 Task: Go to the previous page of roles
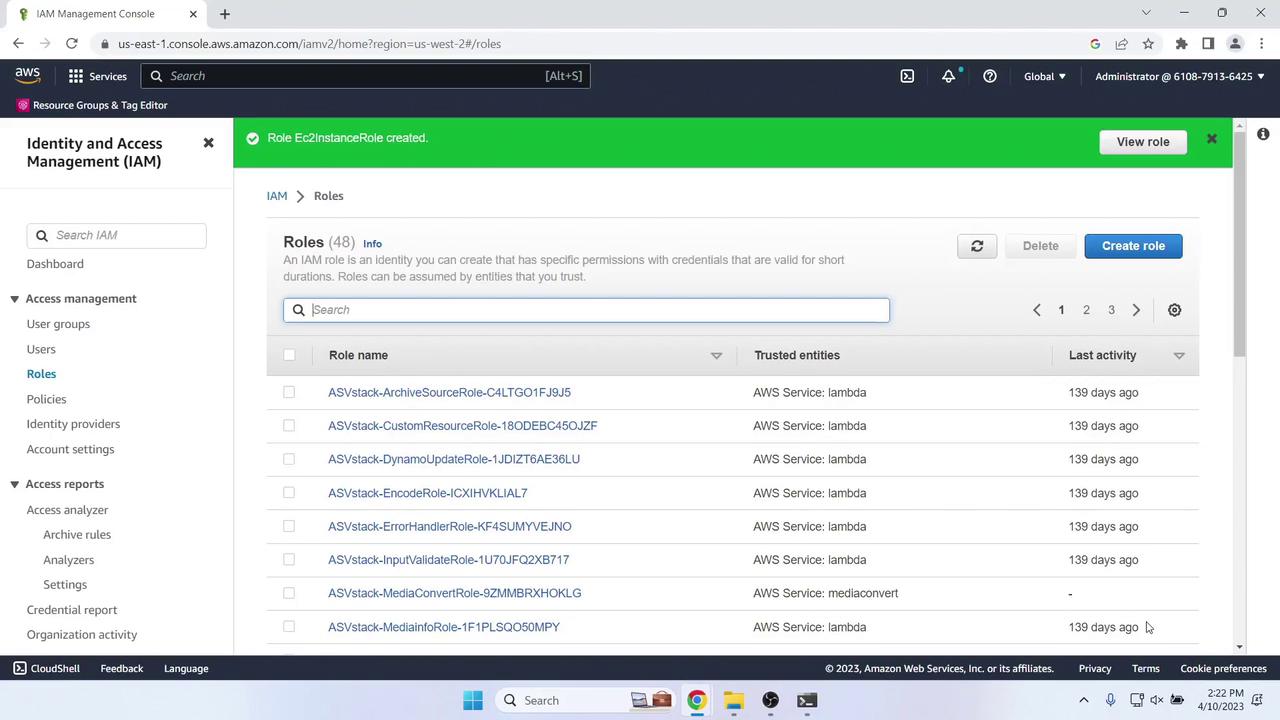click(x=1037, y=310)
